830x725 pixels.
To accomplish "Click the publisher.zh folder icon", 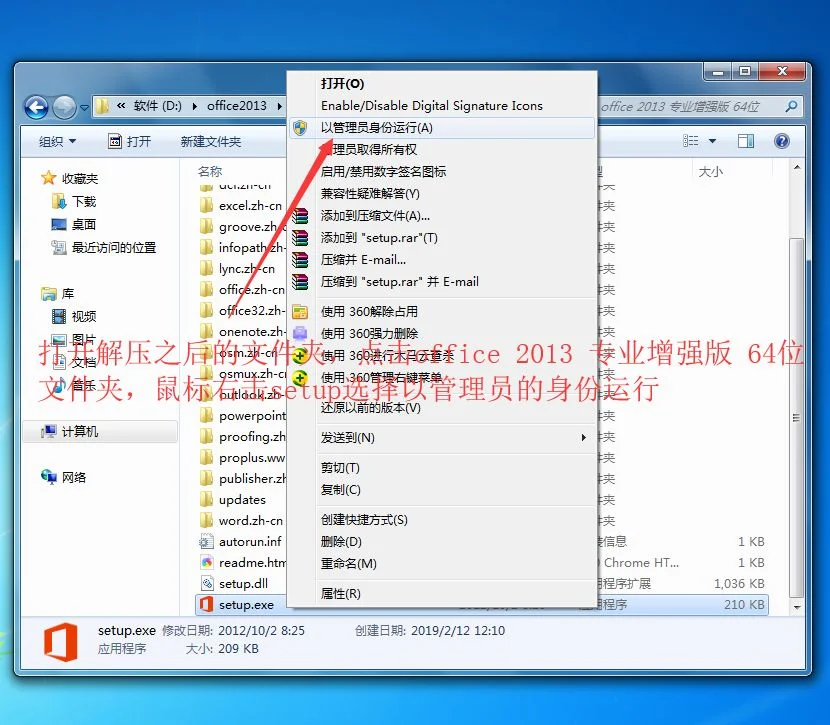I will (x=206, y=478).
